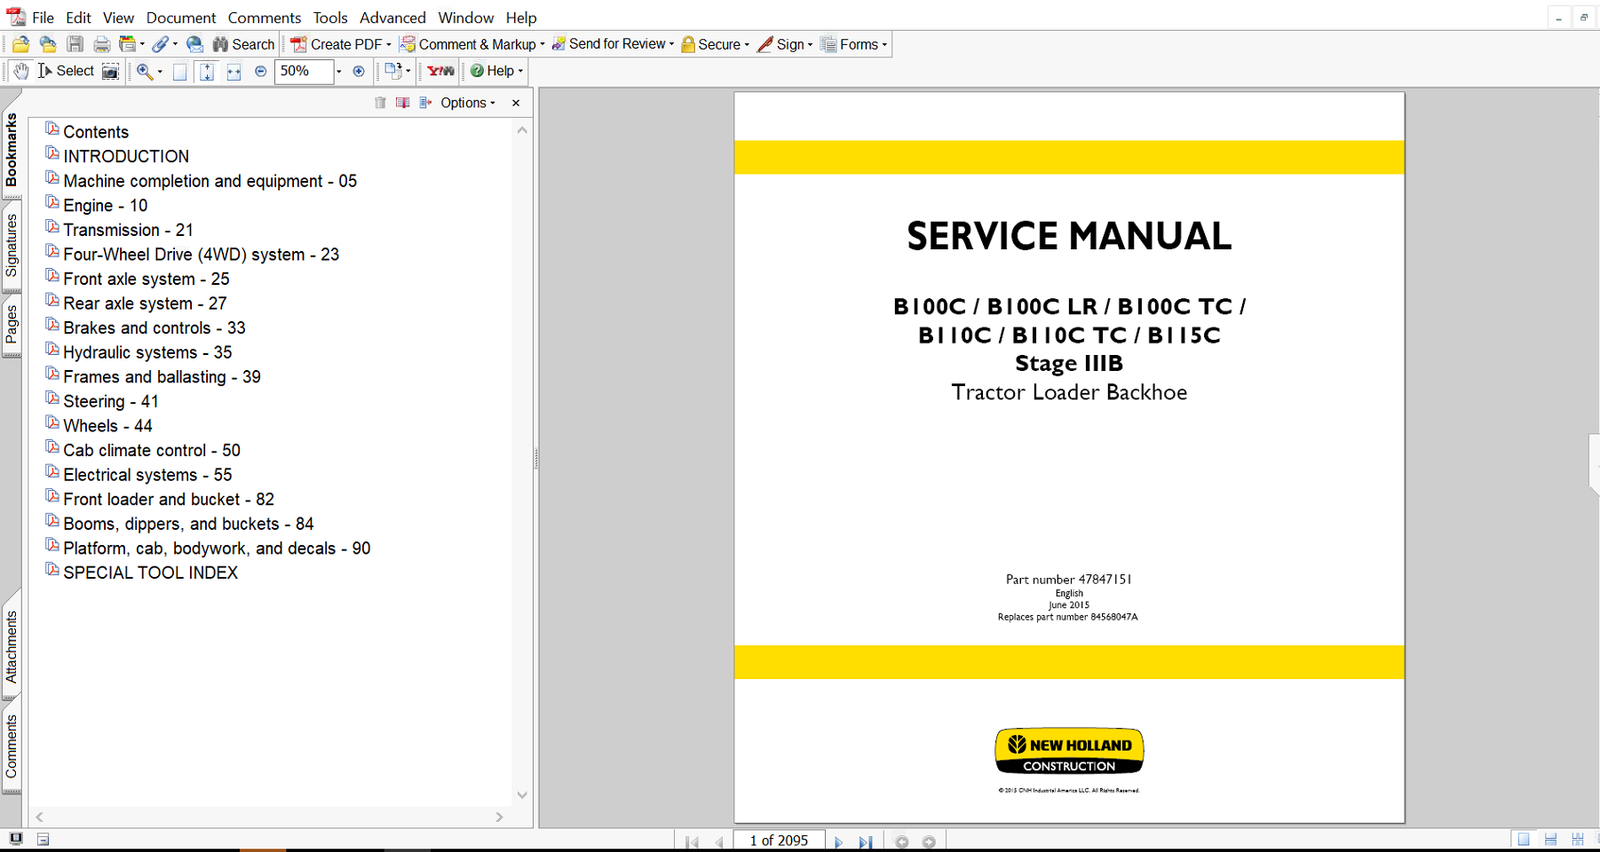
Task: Click the next page arrow
Action: coord(838,842)
